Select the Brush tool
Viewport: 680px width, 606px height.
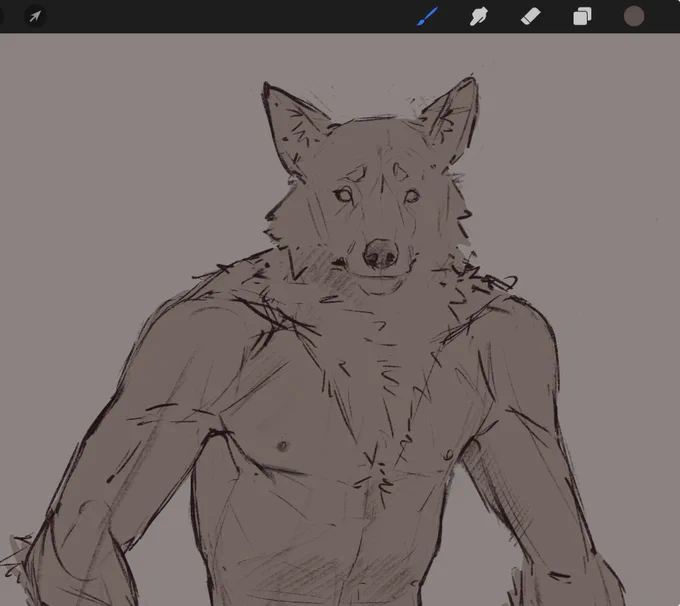(x=428, y=16)
